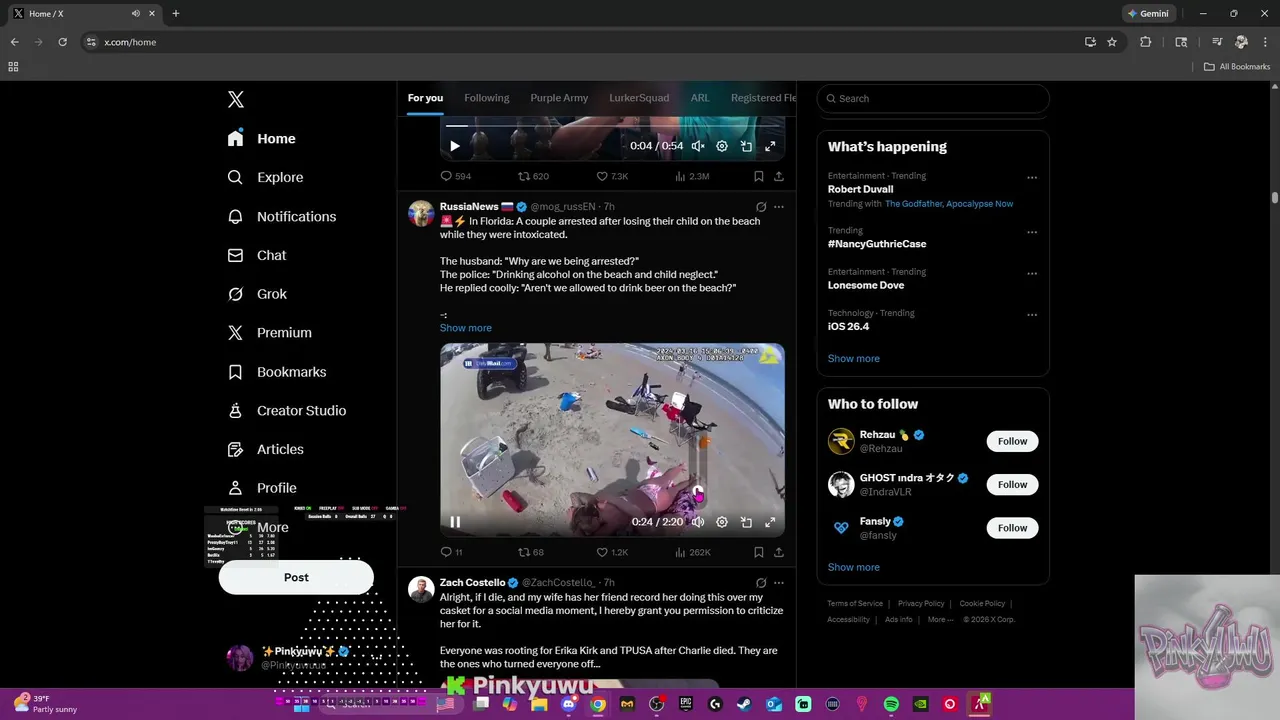Open options for Lonesome Dove trend
The width and height of the screenshot is (1280, 720).
click(x=1032, y=274)
